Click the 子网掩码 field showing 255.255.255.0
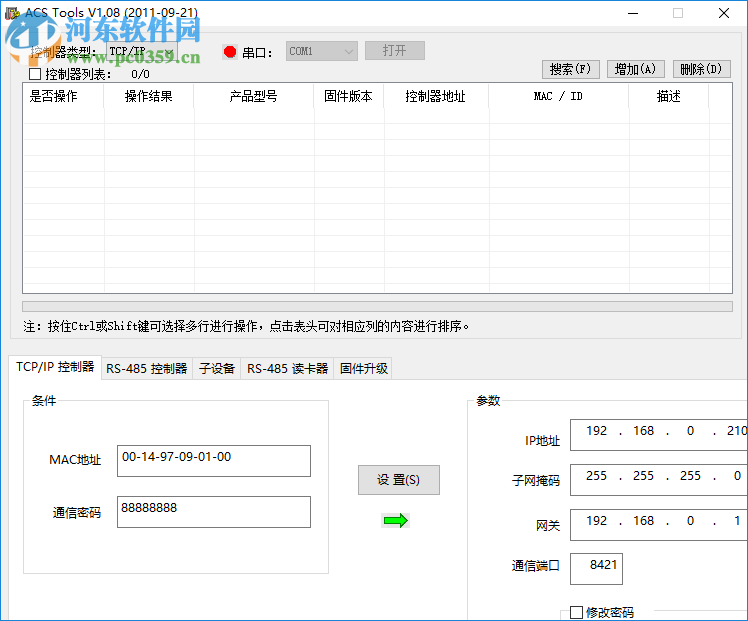Screen dimensions: 748x621 659,480
